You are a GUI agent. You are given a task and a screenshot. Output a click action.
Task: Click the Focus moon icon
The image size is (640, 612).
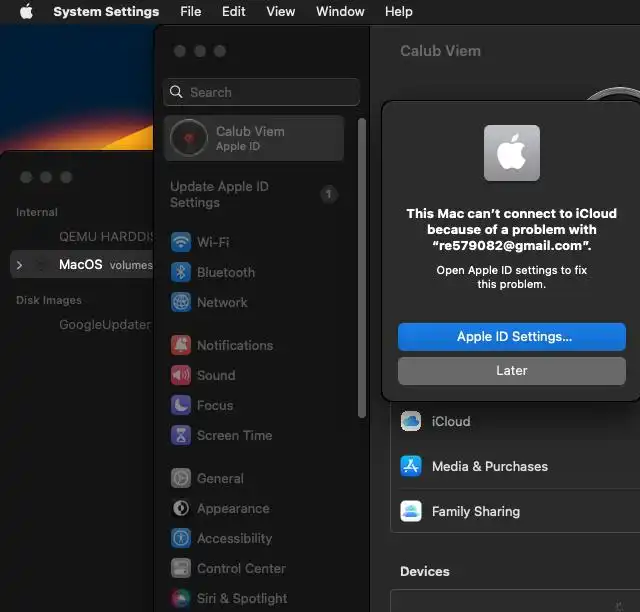click(x=181, y=405)
